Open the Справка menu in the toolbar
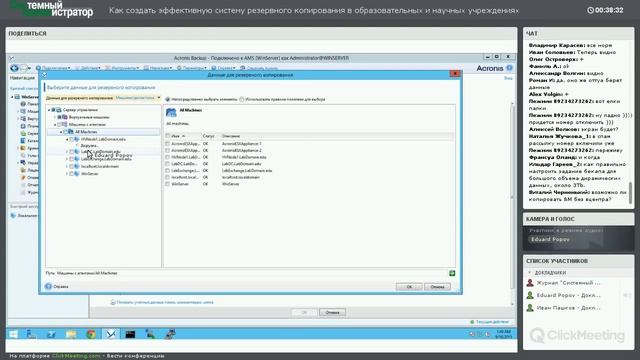This screenshot has height=360, width=640. pyautogui.click(x=223, y=68)
